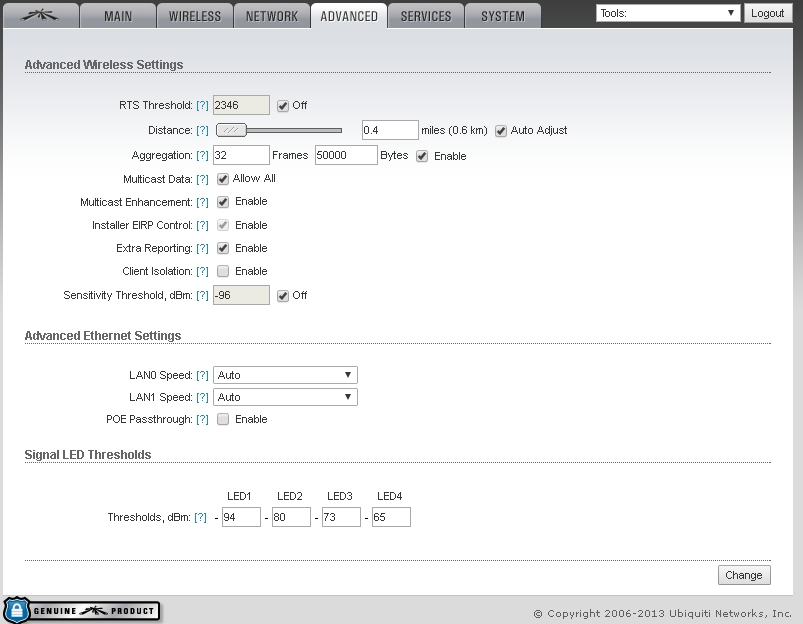Enable POE Passthrough checkbox

pyautogui.click(x=223, y=419)
